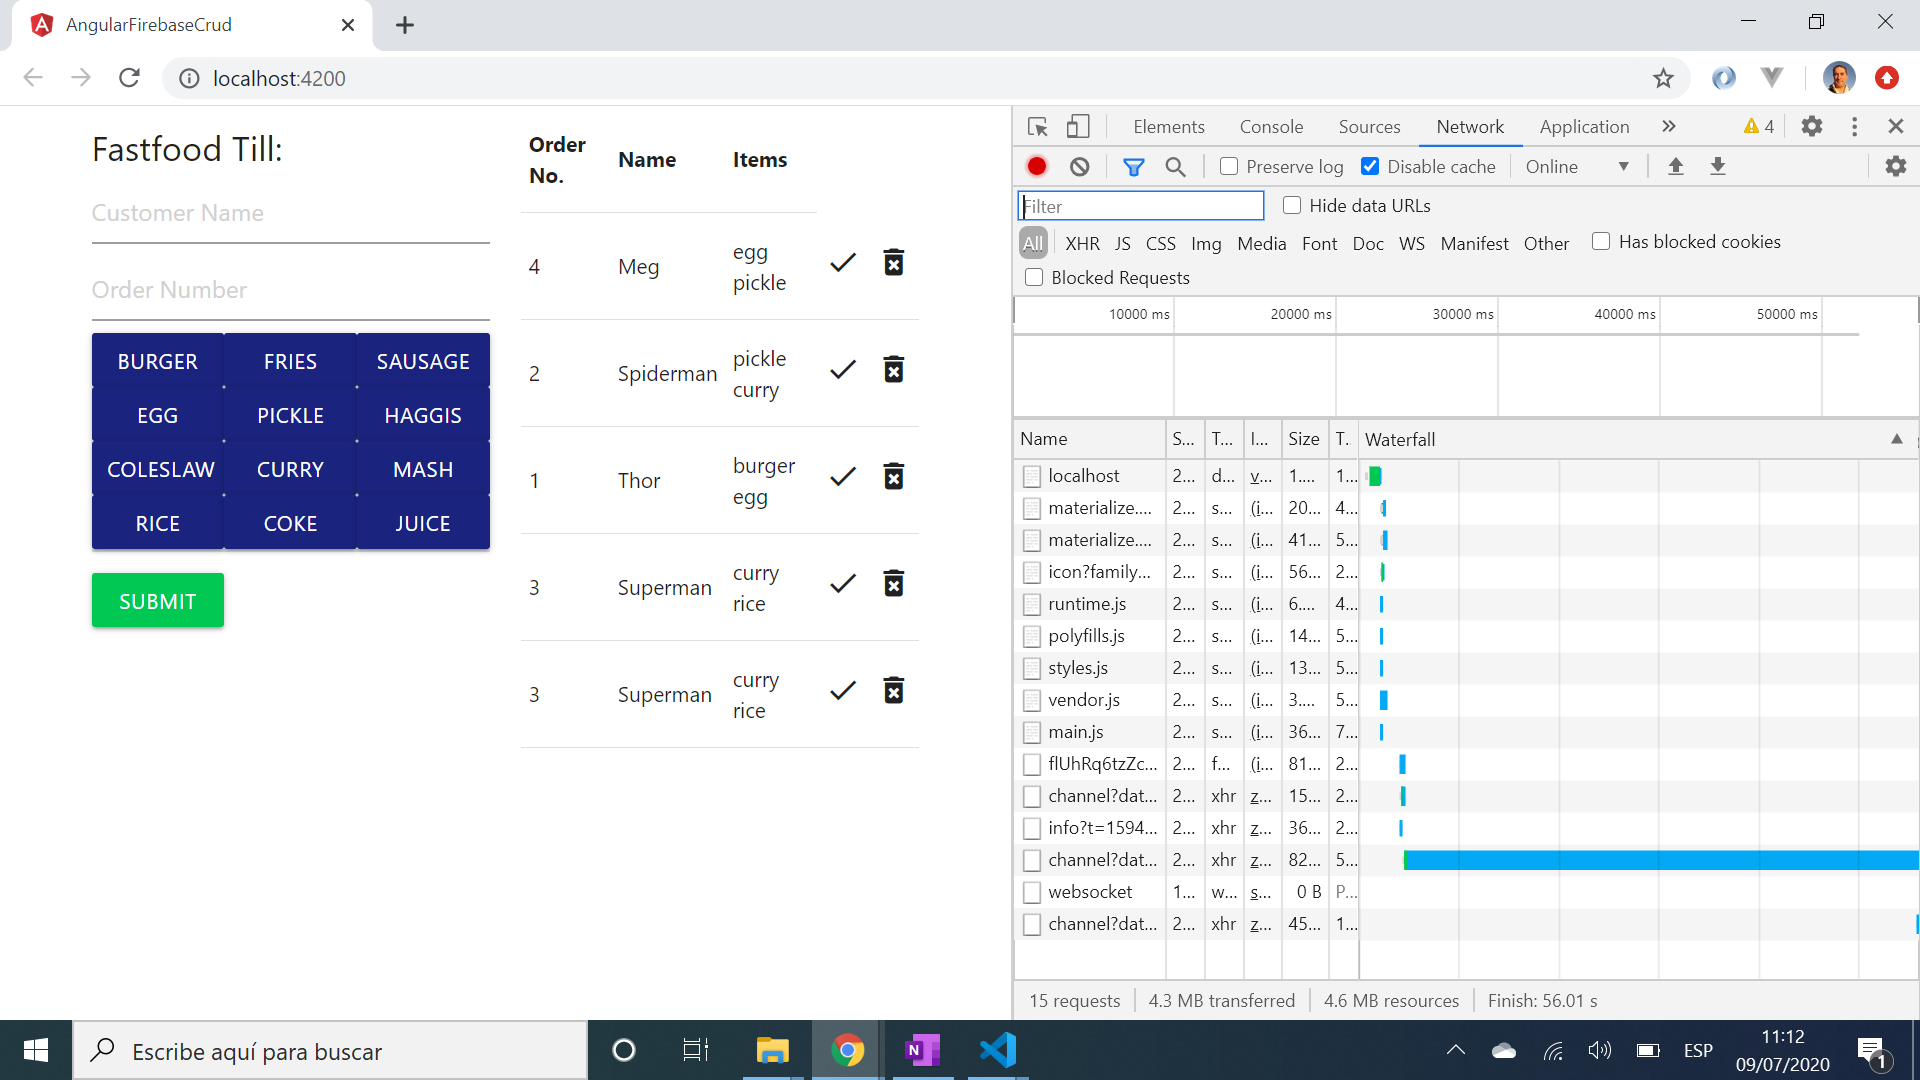Mark Thor's order complete with checkmark
The height and width of the screenshot is (1080, 1920).
843,477
